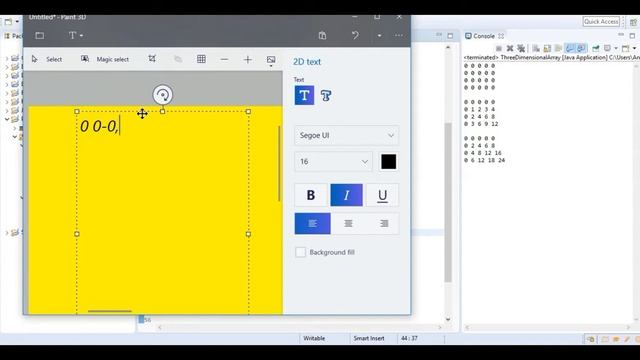Screen dimensions: 640x360
Task: Click the zoom in plus icon
Action: pos(248,60)
